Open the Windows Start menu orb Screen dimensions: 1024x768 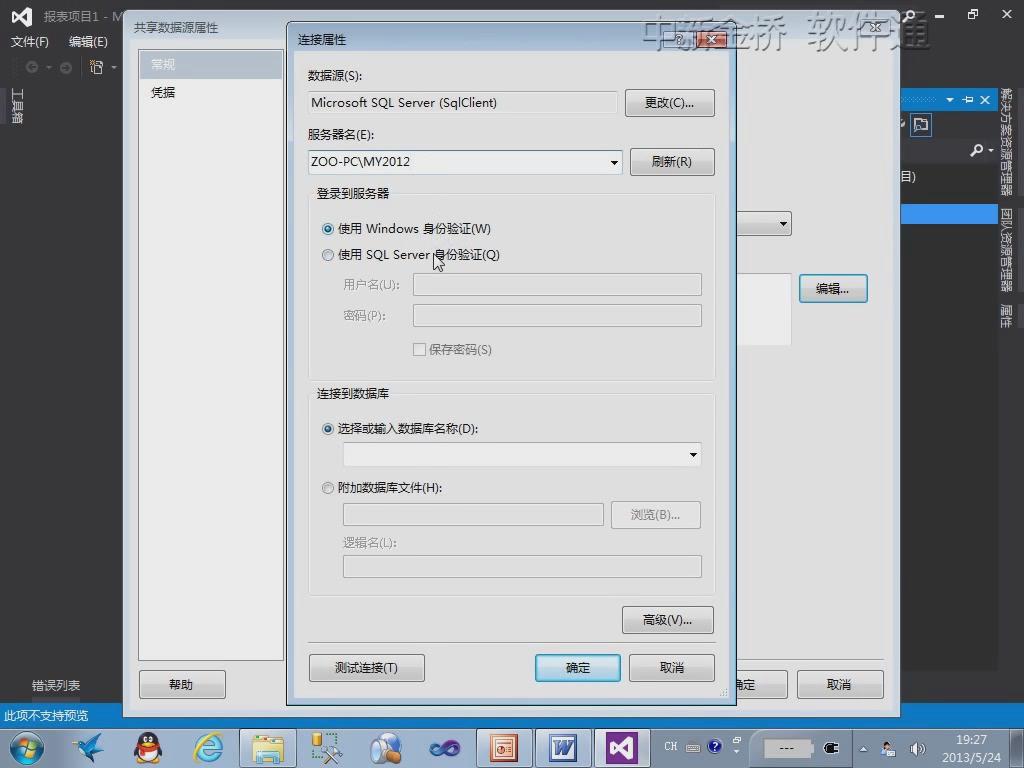[27, 748]
